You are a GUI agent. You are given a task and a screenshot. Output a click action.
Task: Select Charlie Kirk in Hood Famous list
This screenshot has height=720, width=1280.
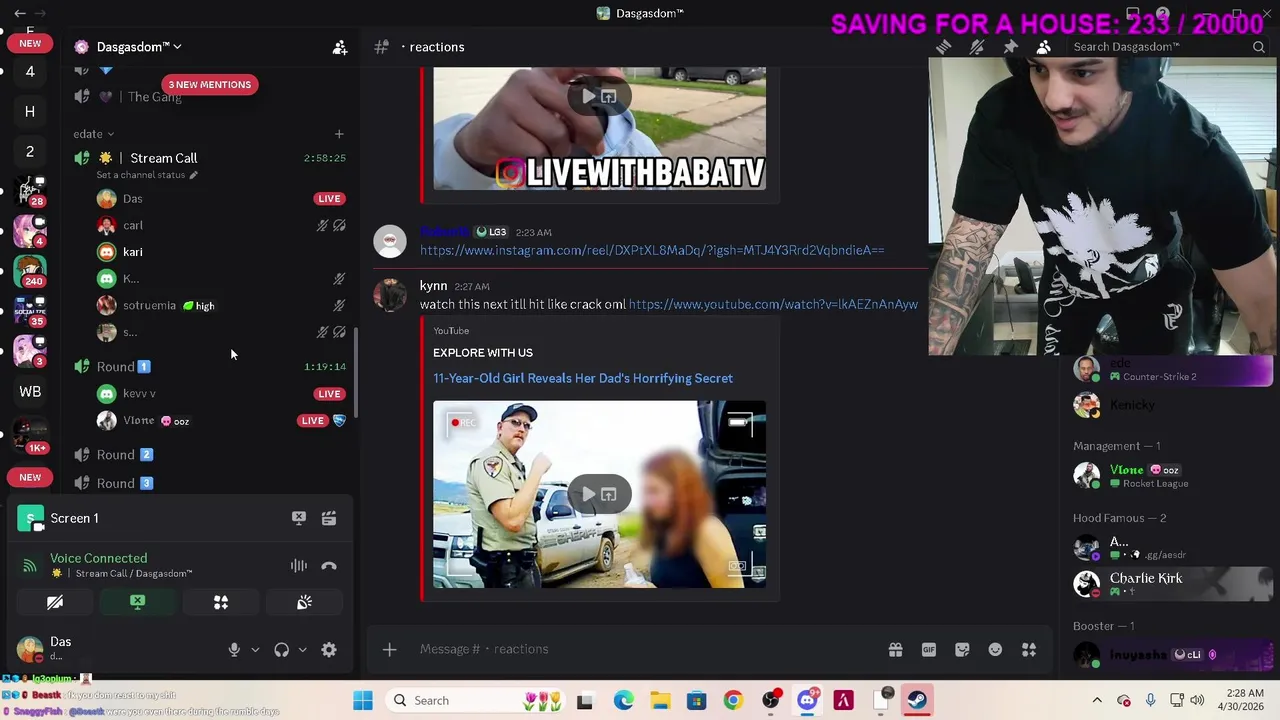[1170, 584]
